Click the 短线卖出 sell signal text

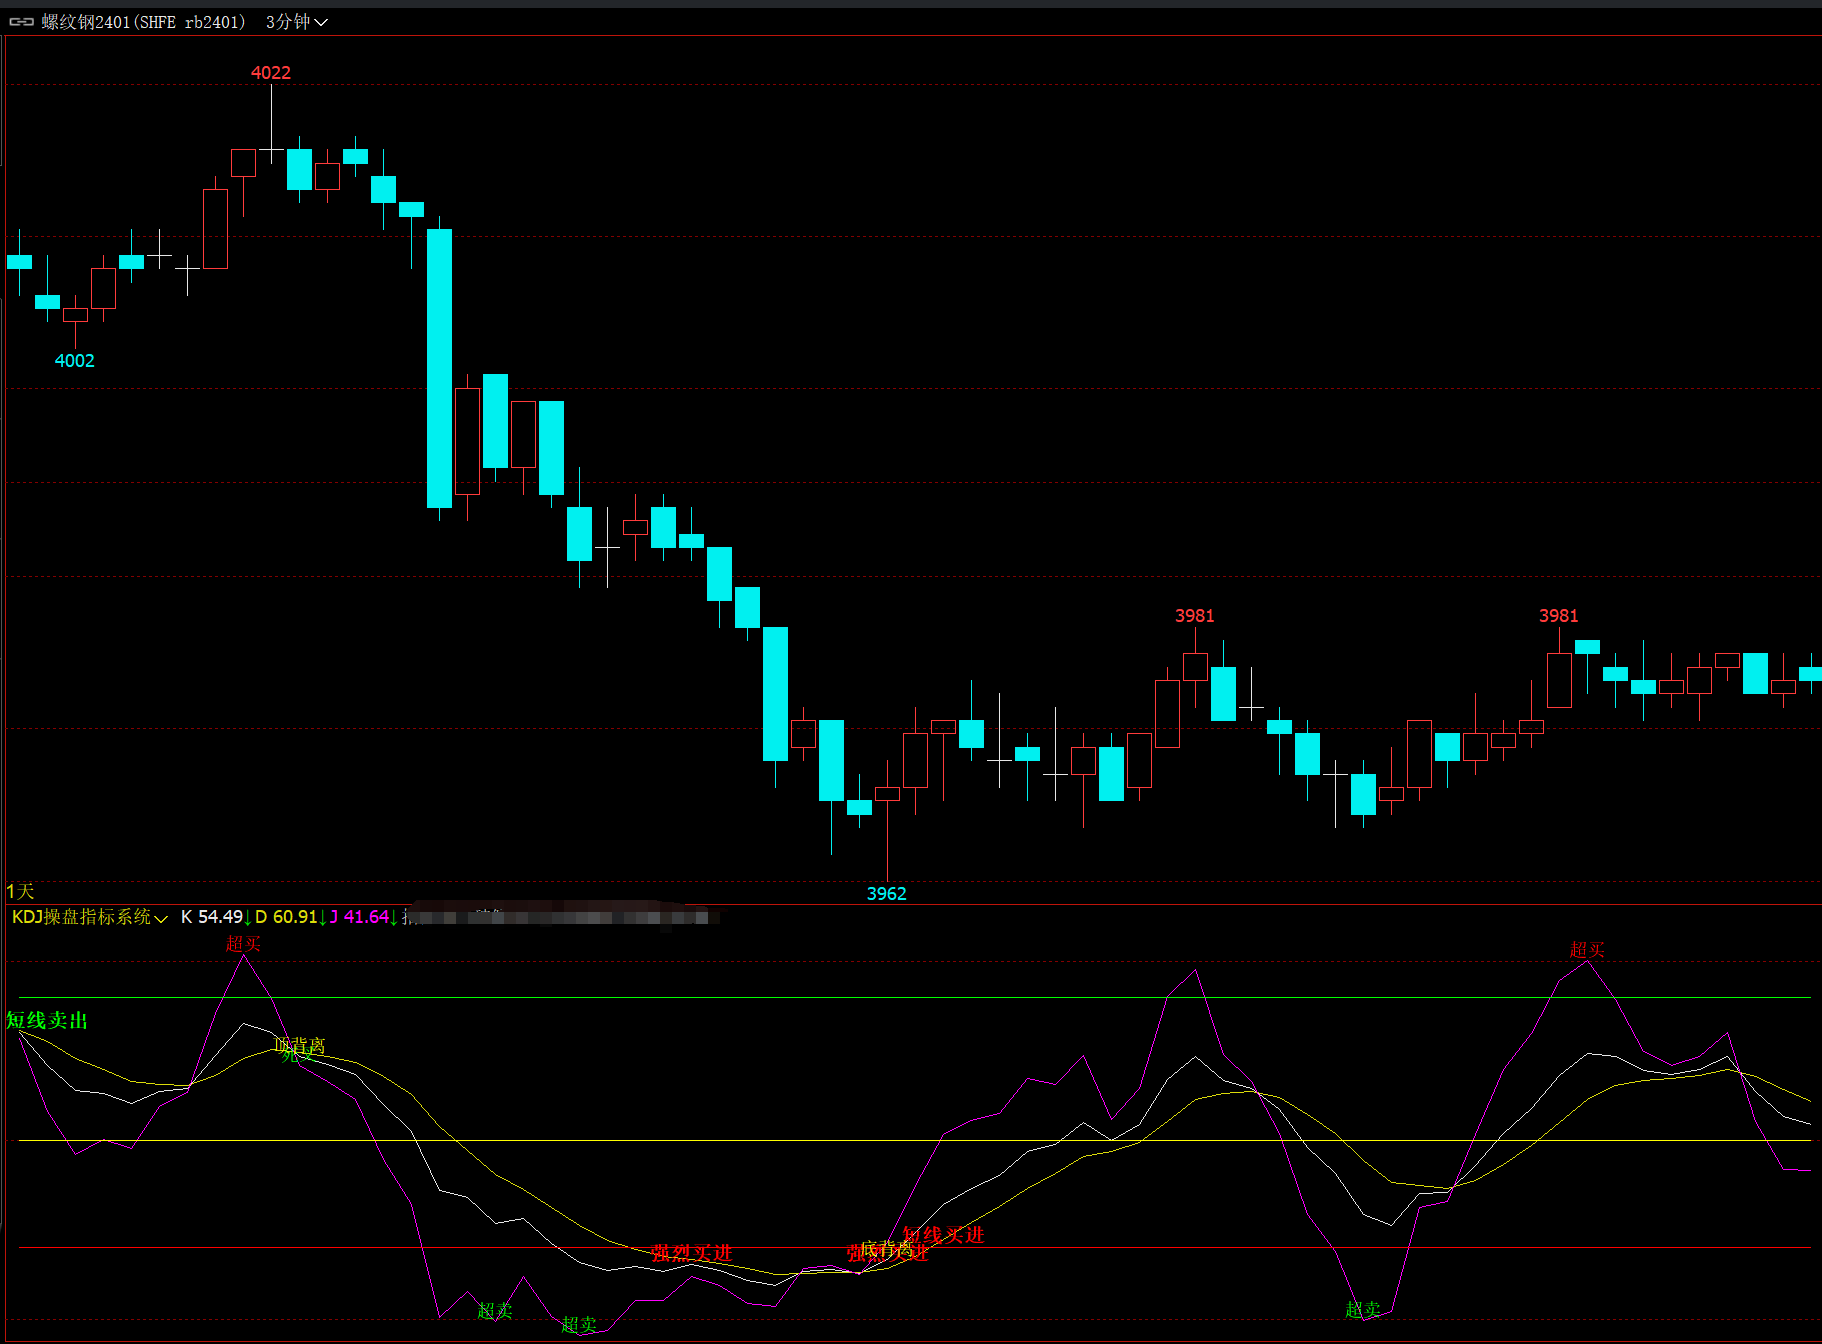click(x=46, y=1021)
